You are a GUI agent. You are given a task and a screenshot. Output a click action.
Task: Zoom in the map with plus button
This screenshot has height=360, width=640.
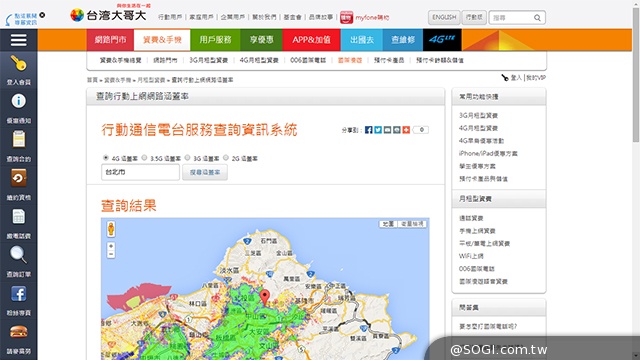pos(111,246)
